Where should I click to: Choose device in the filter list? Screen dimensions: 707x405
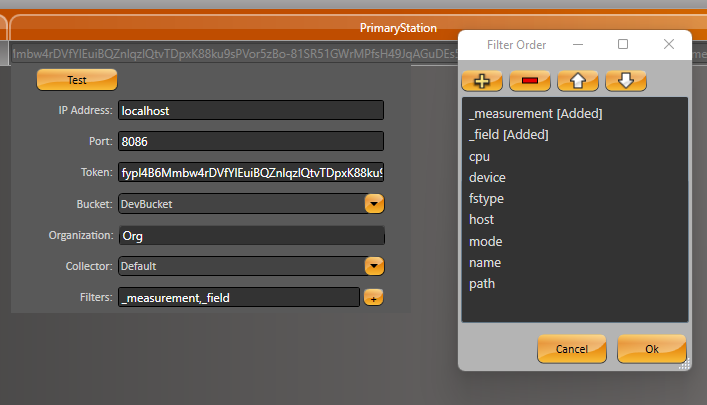486,178
